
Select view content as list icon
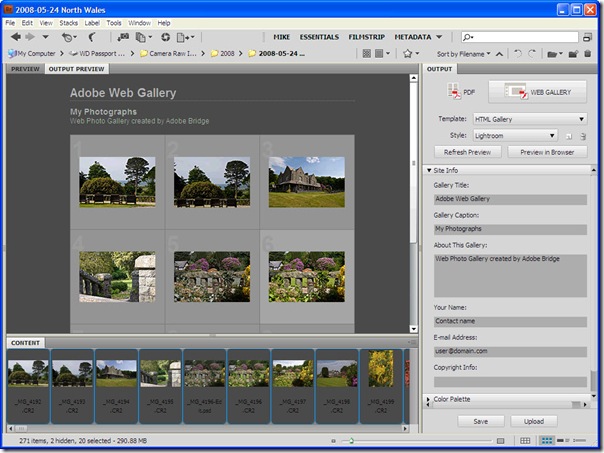pyautogui.click(x=580, y=441)
